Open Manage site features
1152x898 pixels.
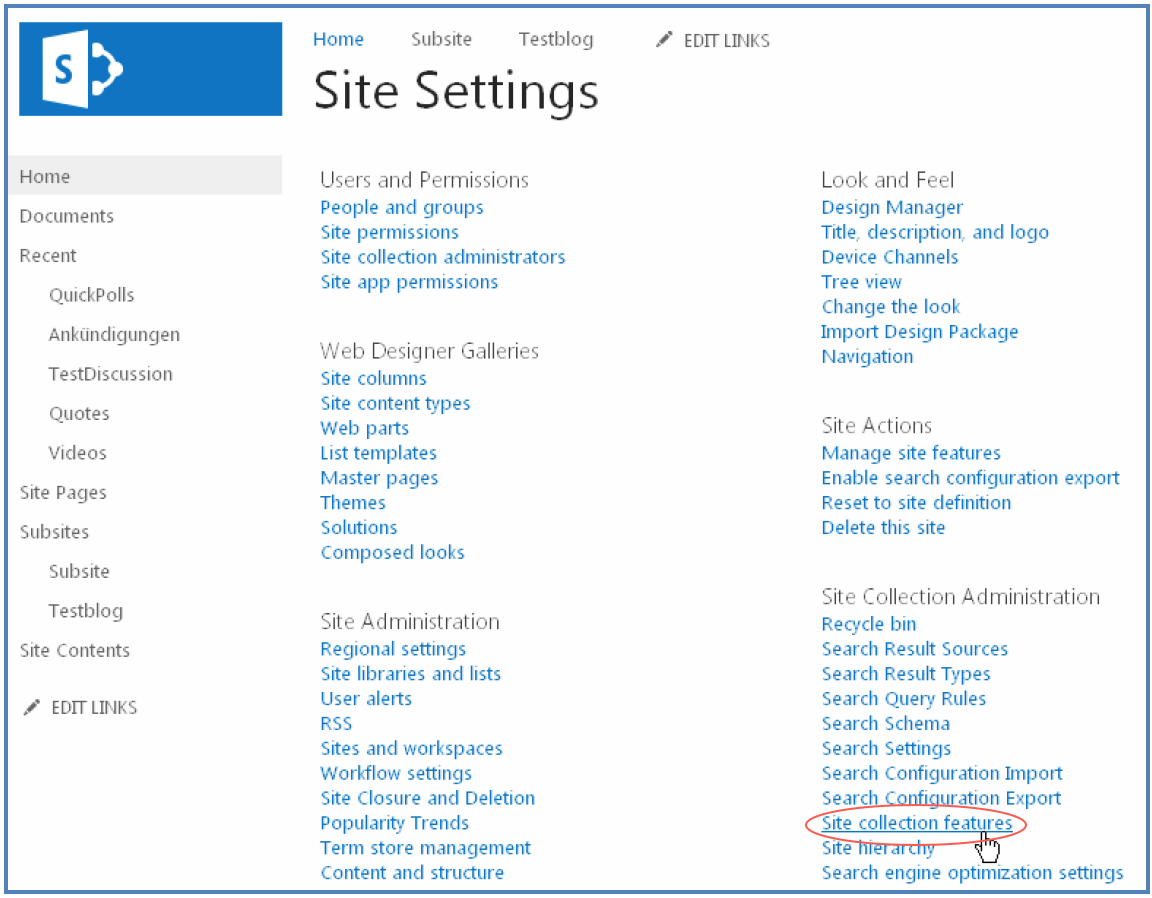click(910, 454)
